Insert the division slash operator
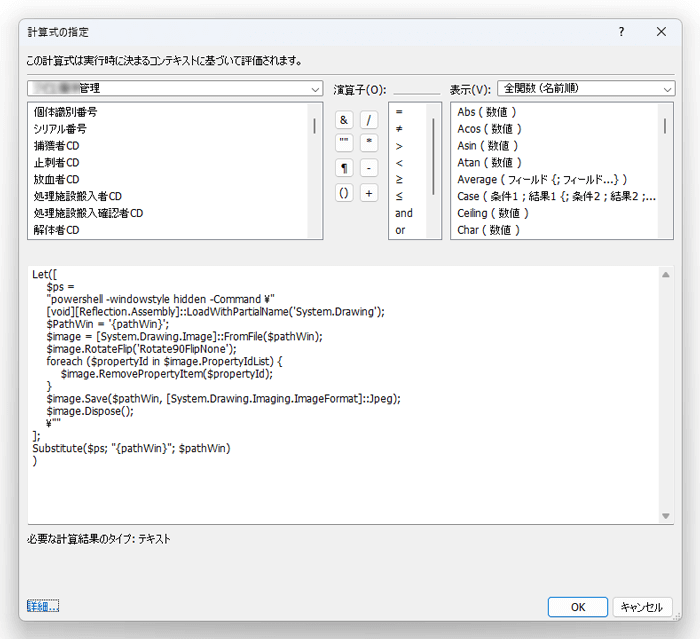 369,120
